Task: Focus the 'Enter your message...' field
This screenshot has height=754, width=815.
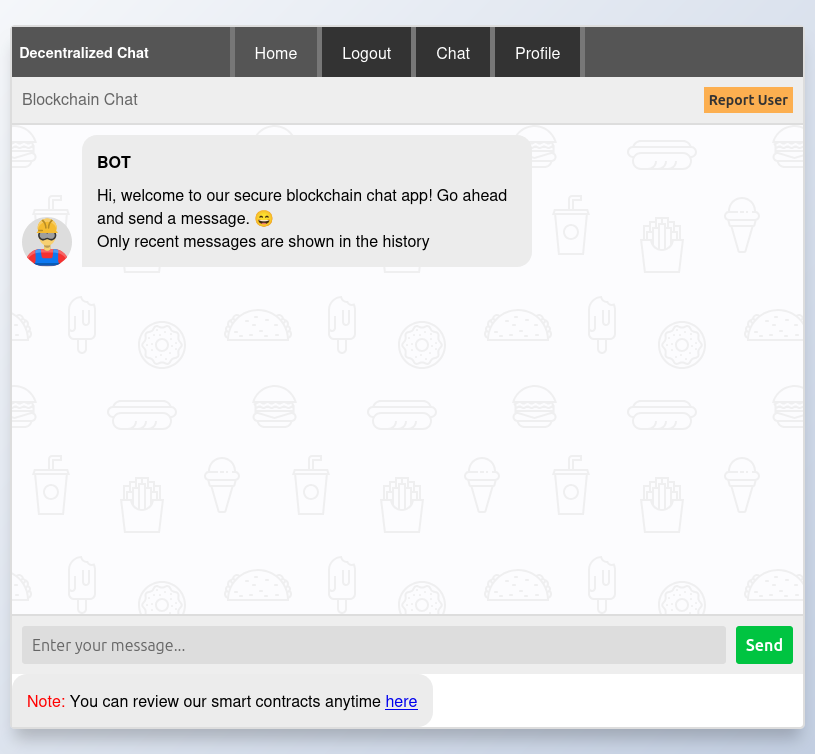Action: (373, 645)
